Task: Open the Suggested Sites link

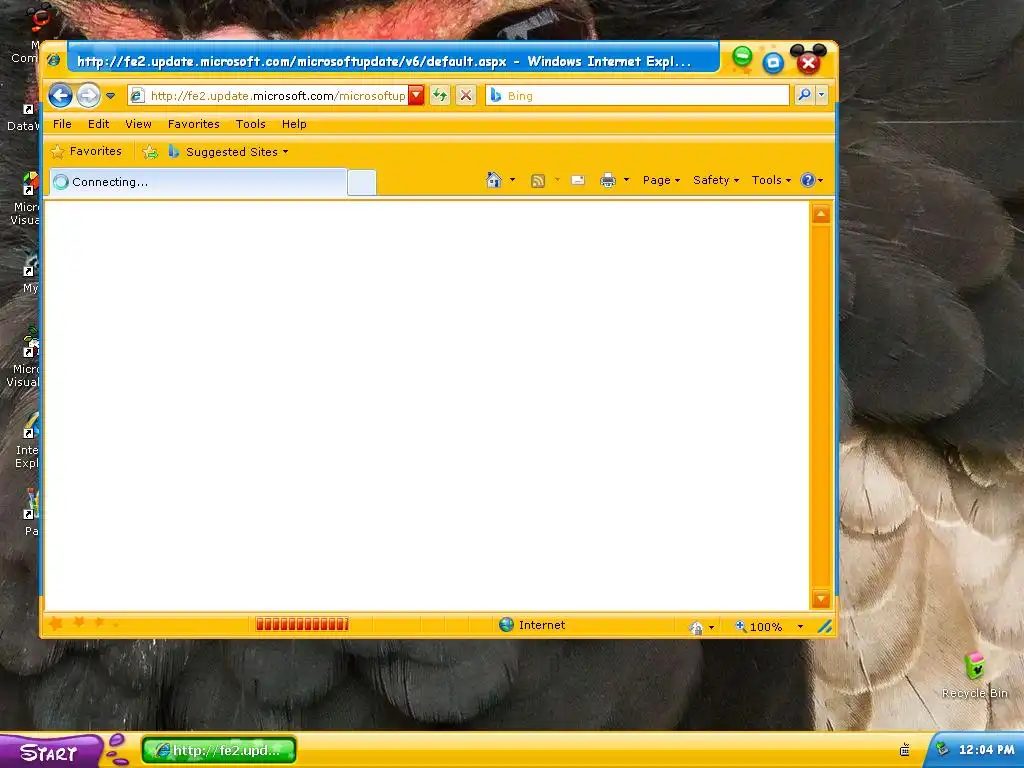Action: [x=228, y=152]
